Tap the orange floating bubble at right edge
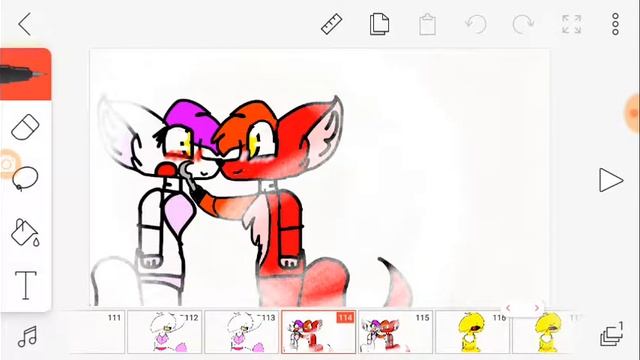 click(x=633, y=113)
